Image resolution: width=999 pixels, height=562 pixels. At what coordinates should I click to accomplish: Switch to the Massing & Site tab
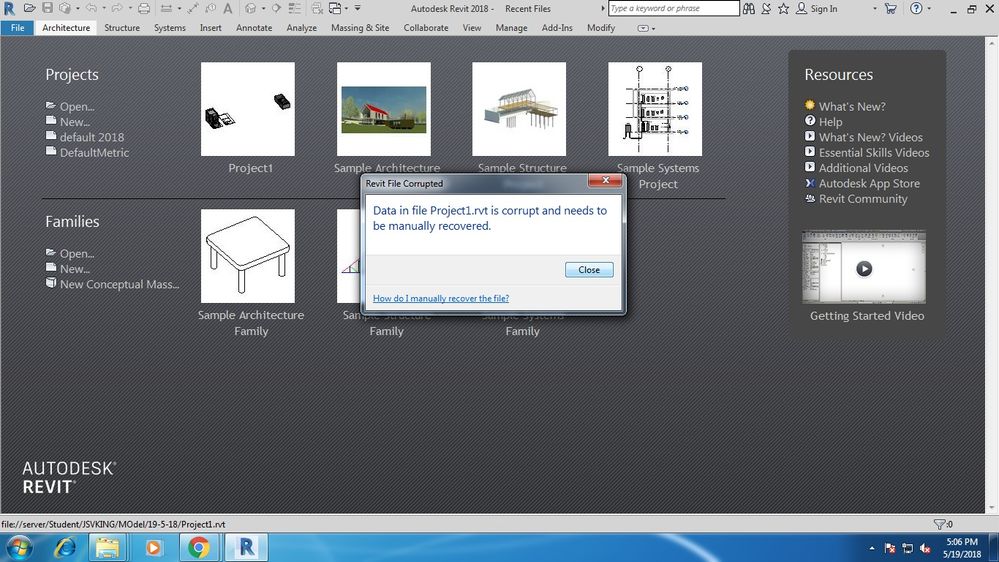coord(360,27)
